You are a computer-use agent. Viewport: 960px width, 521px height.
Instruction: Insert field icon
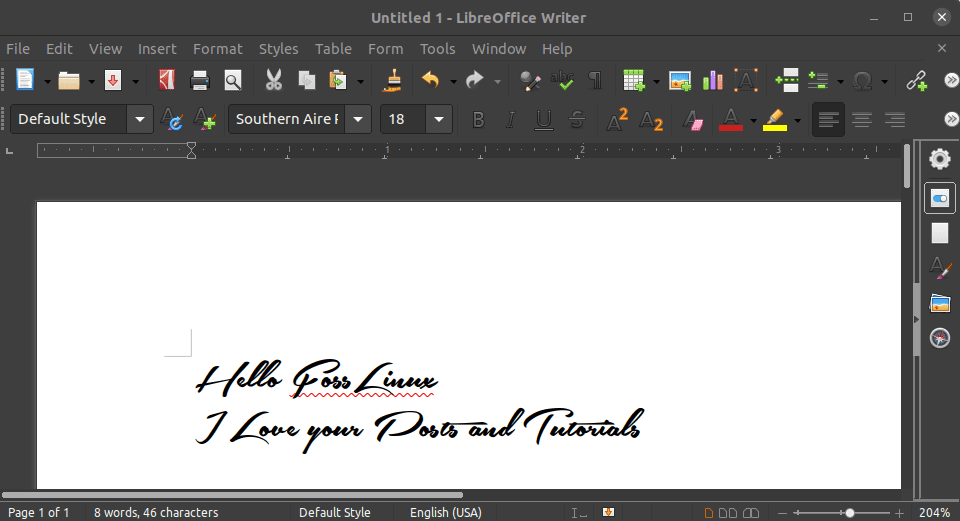(819, 80)
